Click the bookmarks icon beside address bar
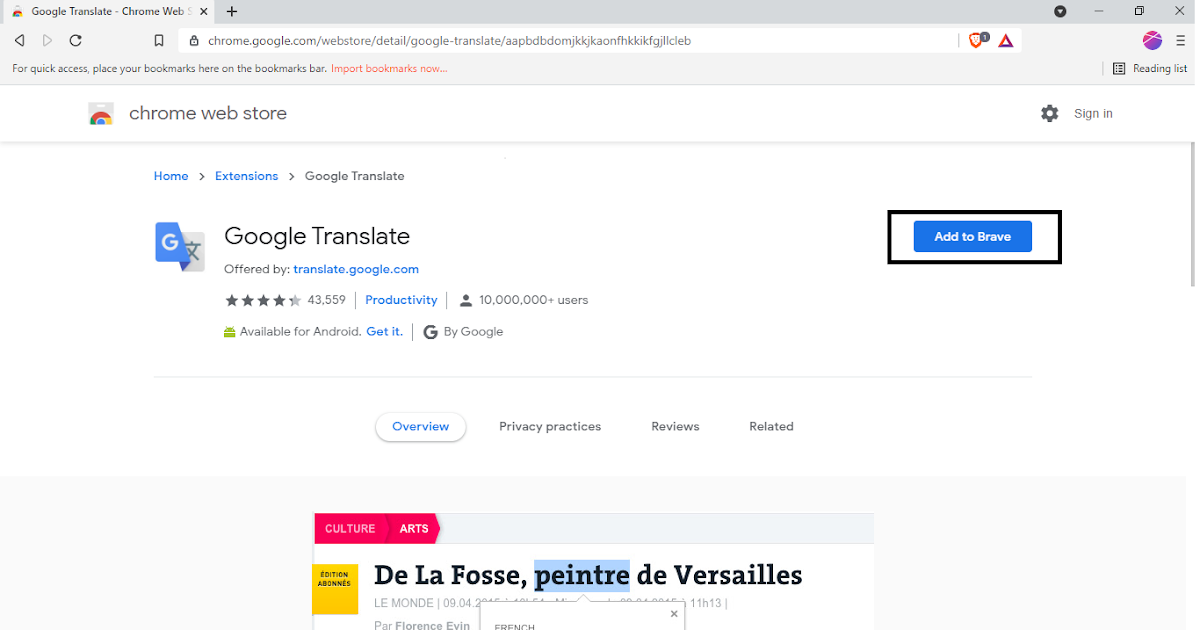This screenshot has width=1200, height=630. (x=160, y=40)
